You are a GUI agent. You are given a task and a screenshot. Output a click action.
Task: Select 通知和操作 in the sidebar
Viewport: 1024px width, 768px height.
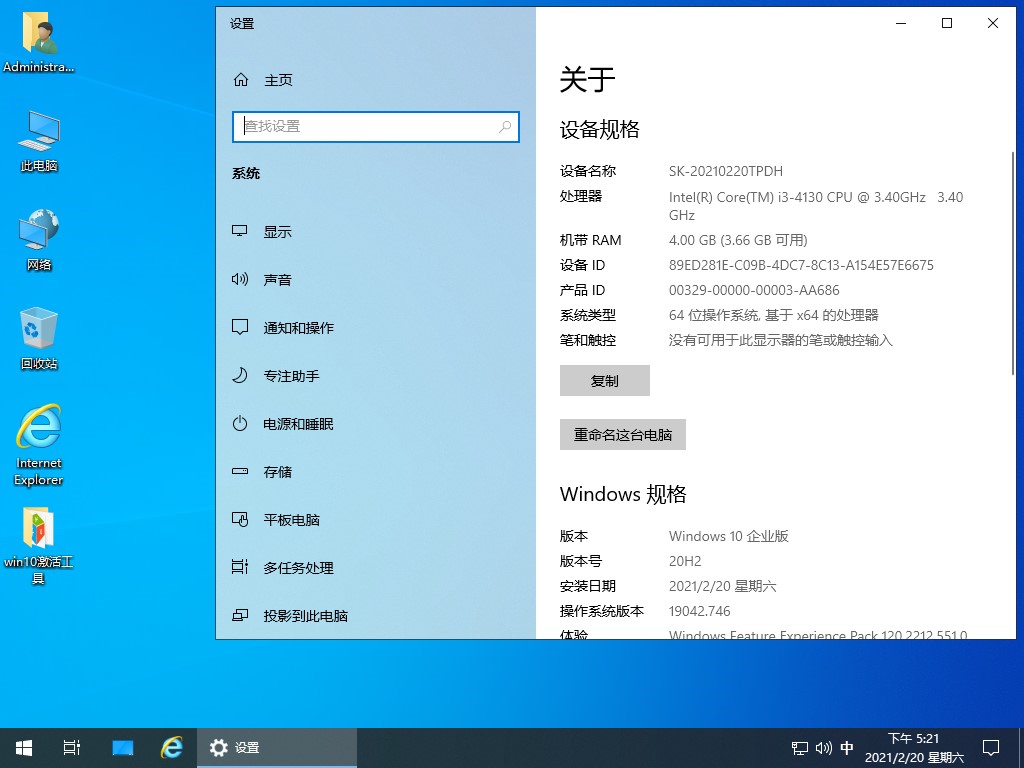[x=298, y=328]
